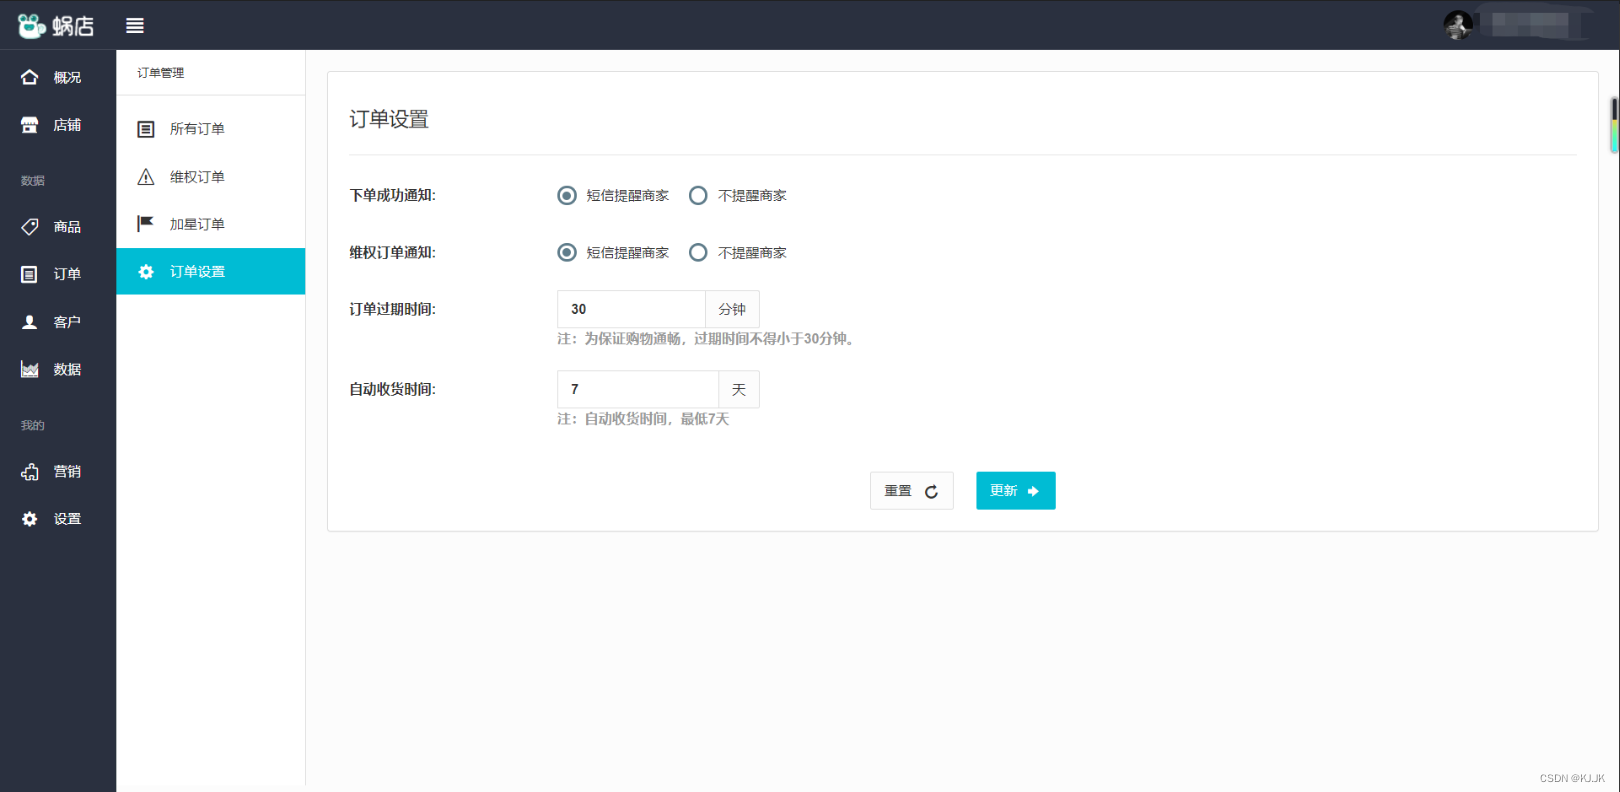Image resolution: width=1620 pixels, height=792 pixels.
Task: Click the 更新 update button
Action: tap(1015, 491)
